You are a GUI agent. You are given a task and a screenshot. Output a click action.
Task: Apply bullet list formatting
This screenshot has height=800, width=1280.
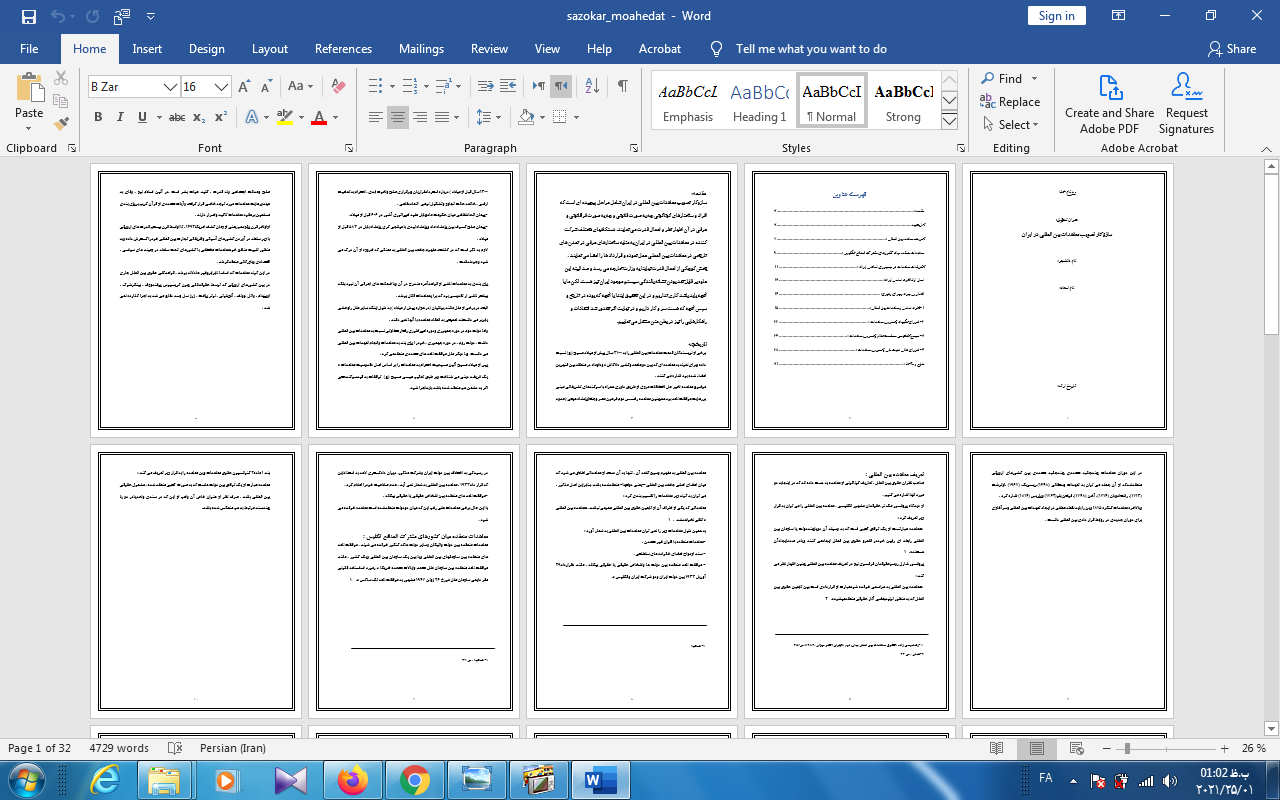tap(375, 87)
